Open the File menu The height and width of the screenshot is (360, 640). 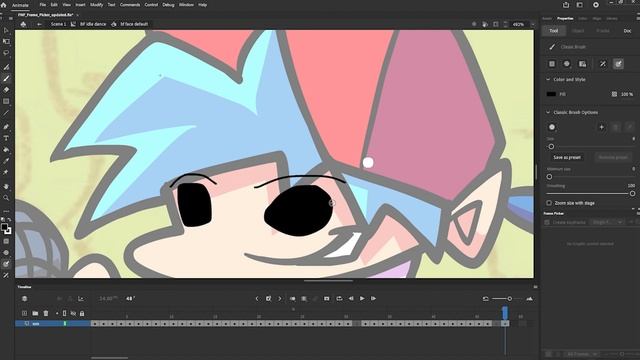pos(42,5)
